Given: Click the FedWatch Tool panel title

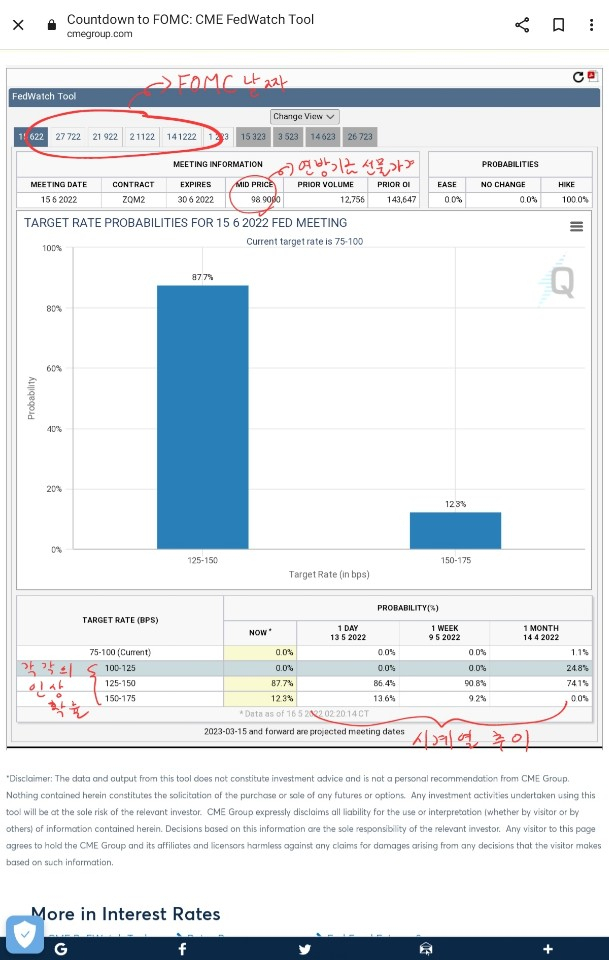Looking at the screenshot, I should coord(44,97).
